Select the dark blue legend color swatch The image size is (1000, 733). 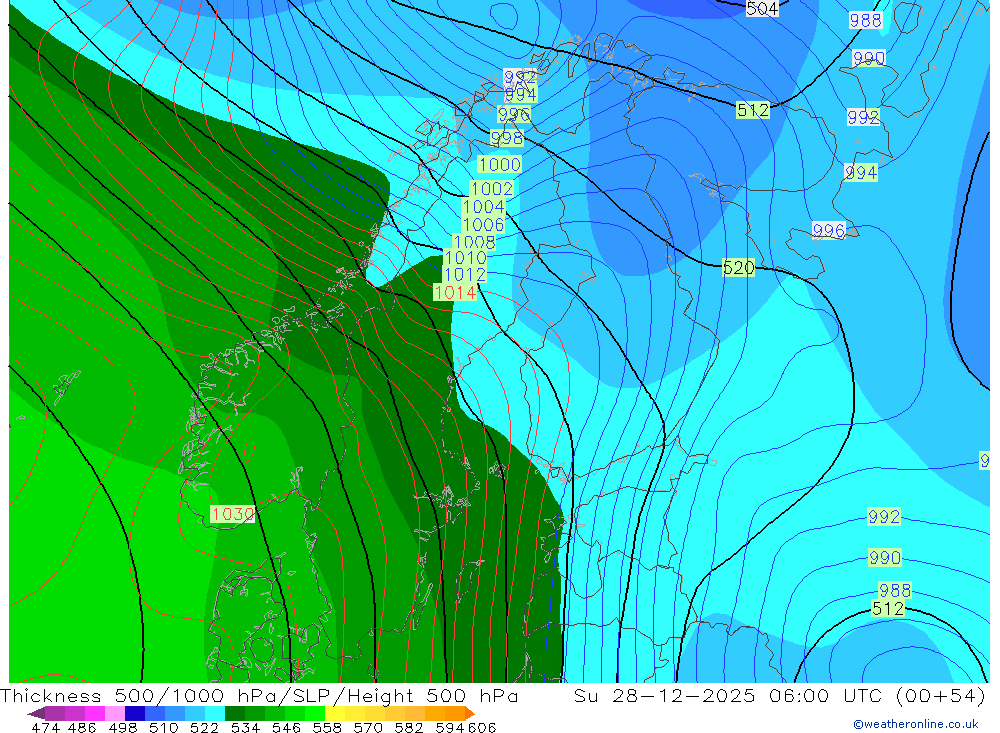pyautogui.click(x=135, y=713)
